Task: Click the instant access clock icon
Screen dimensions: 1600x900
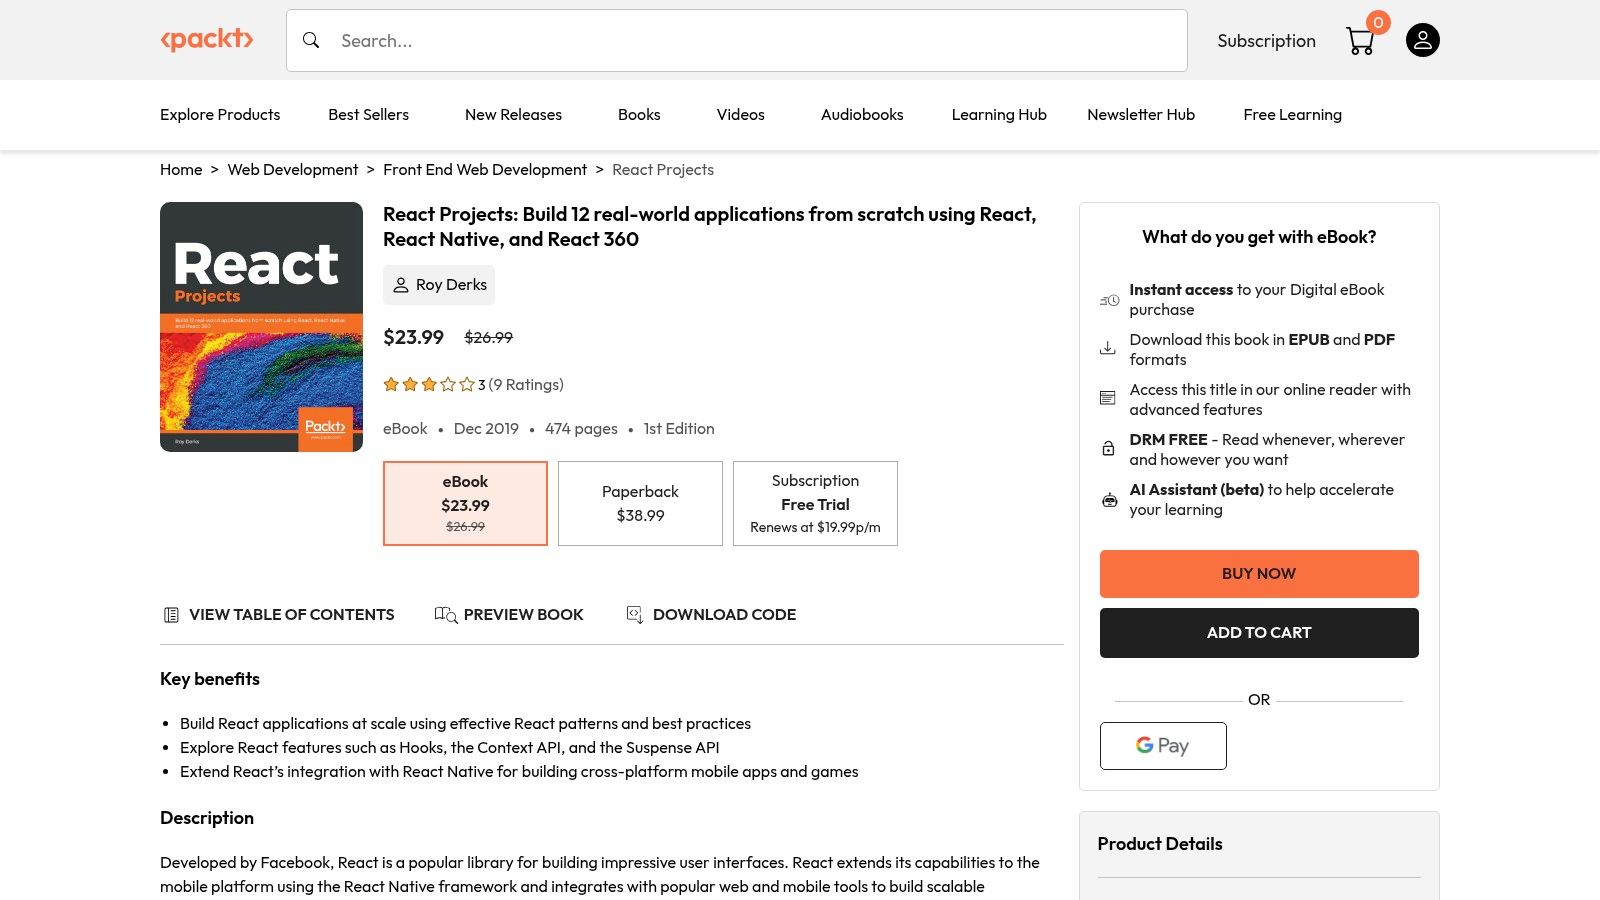Action: (1109, 300)
